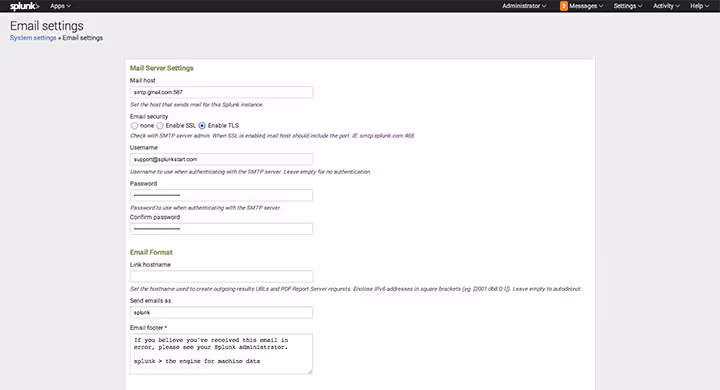Click the Confirm password field
The width and height of the screenshot is (720, 390).
coord(221,229)
